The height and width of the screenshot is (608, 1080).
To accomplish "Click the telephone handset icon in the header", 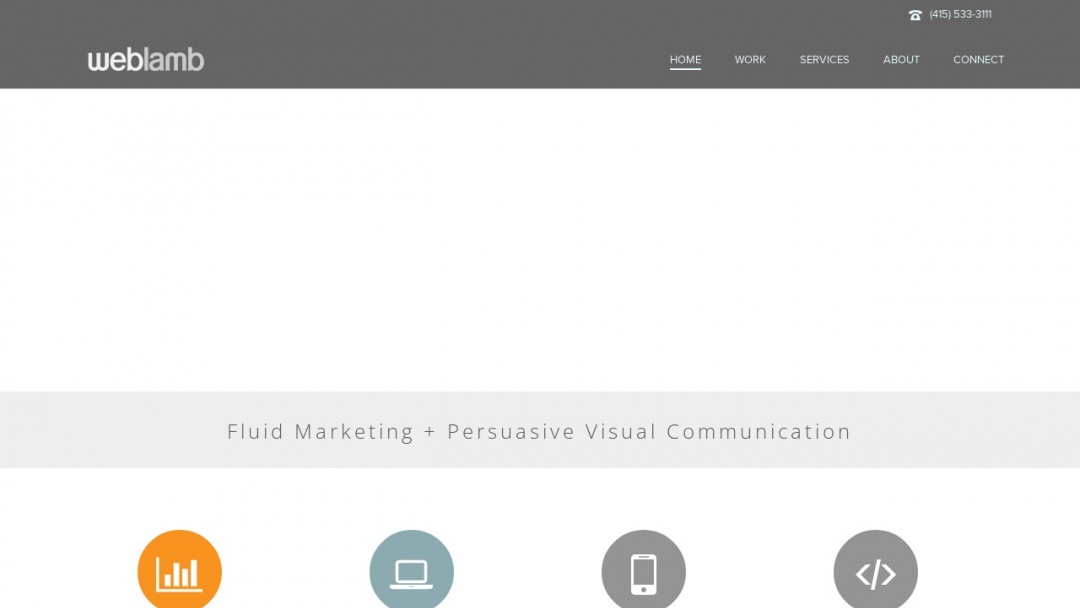I will [x=915, y=14].
